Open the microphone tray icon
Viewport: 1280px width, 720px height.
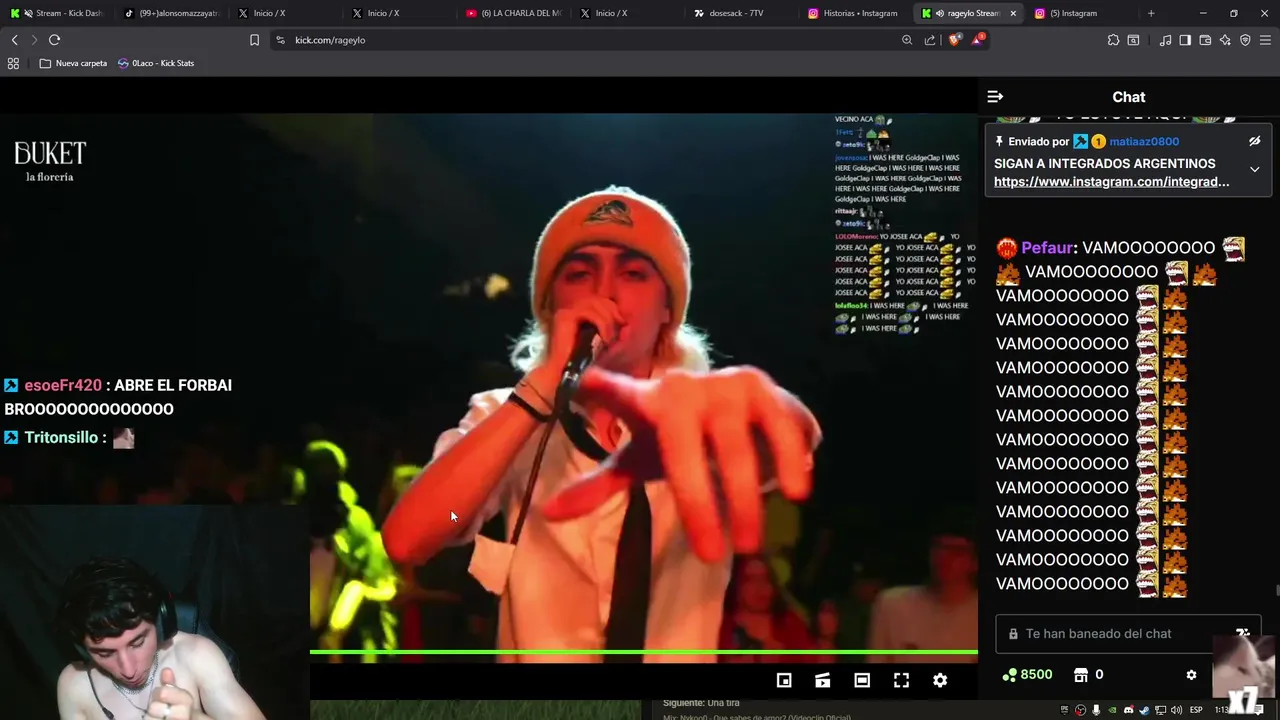tap(1096, 710)
